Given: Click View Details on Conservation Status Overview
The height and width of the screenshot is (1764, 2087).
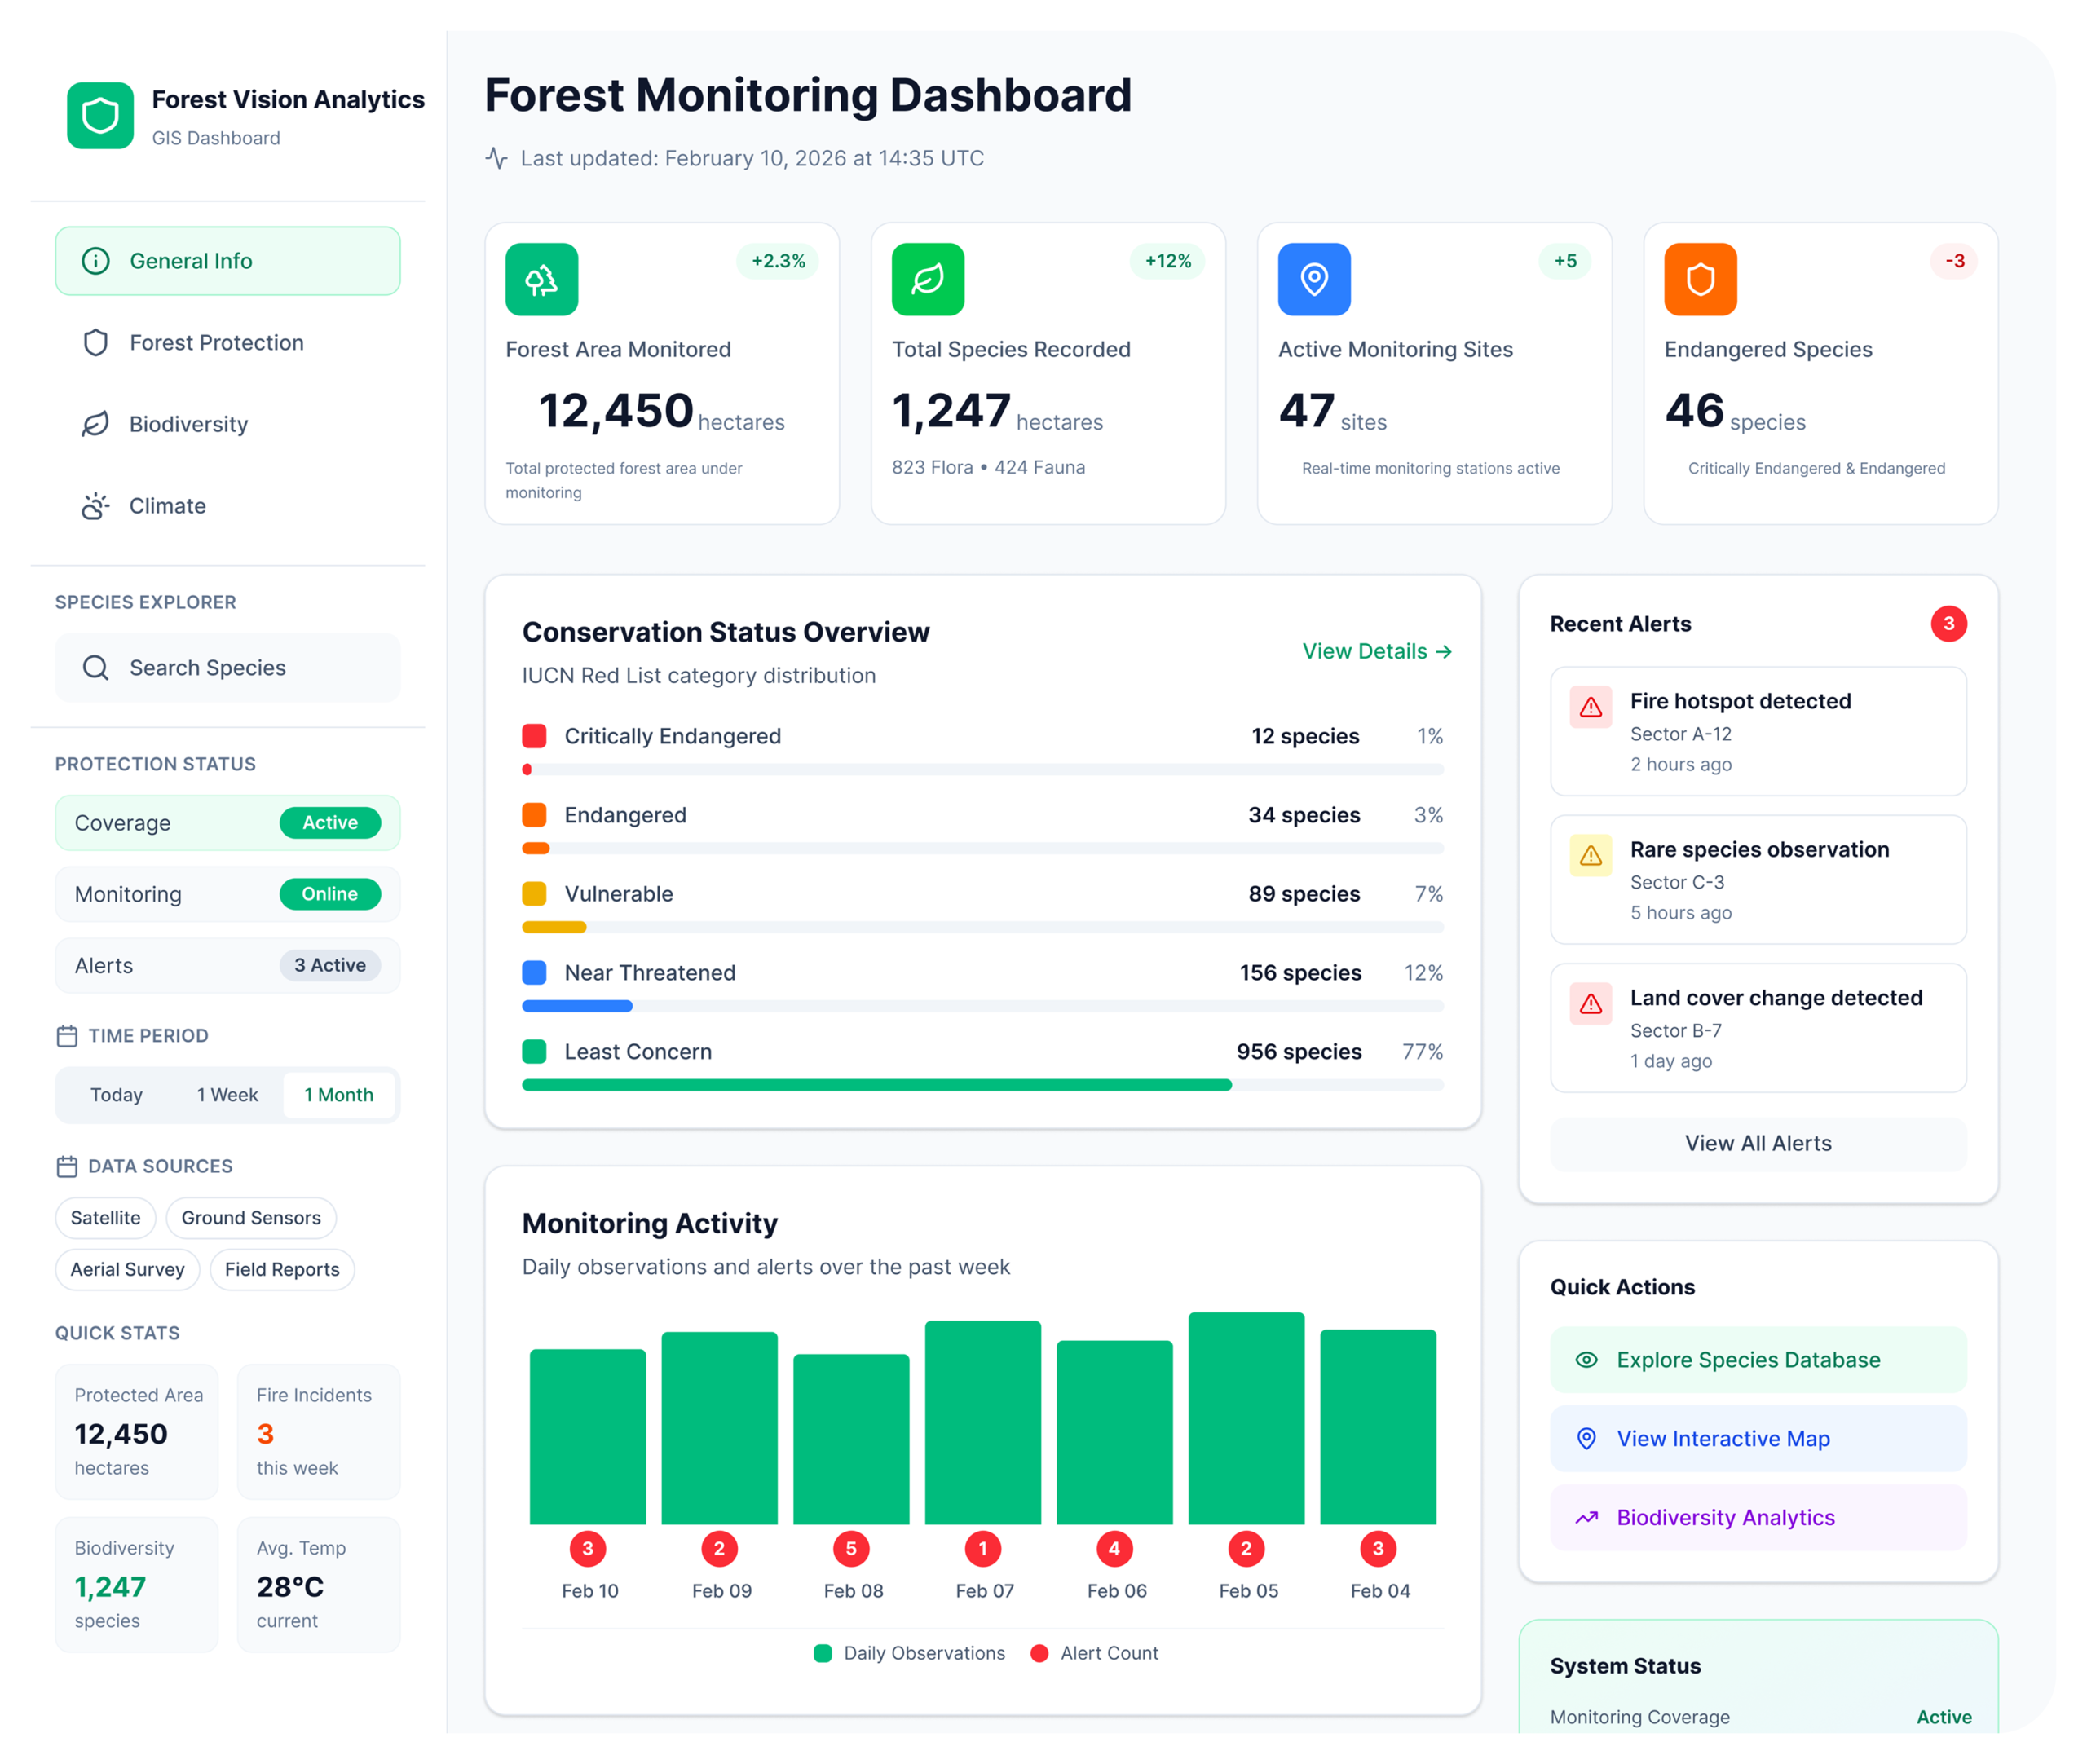Looking at the screenshot, I should pos(1376,650).
